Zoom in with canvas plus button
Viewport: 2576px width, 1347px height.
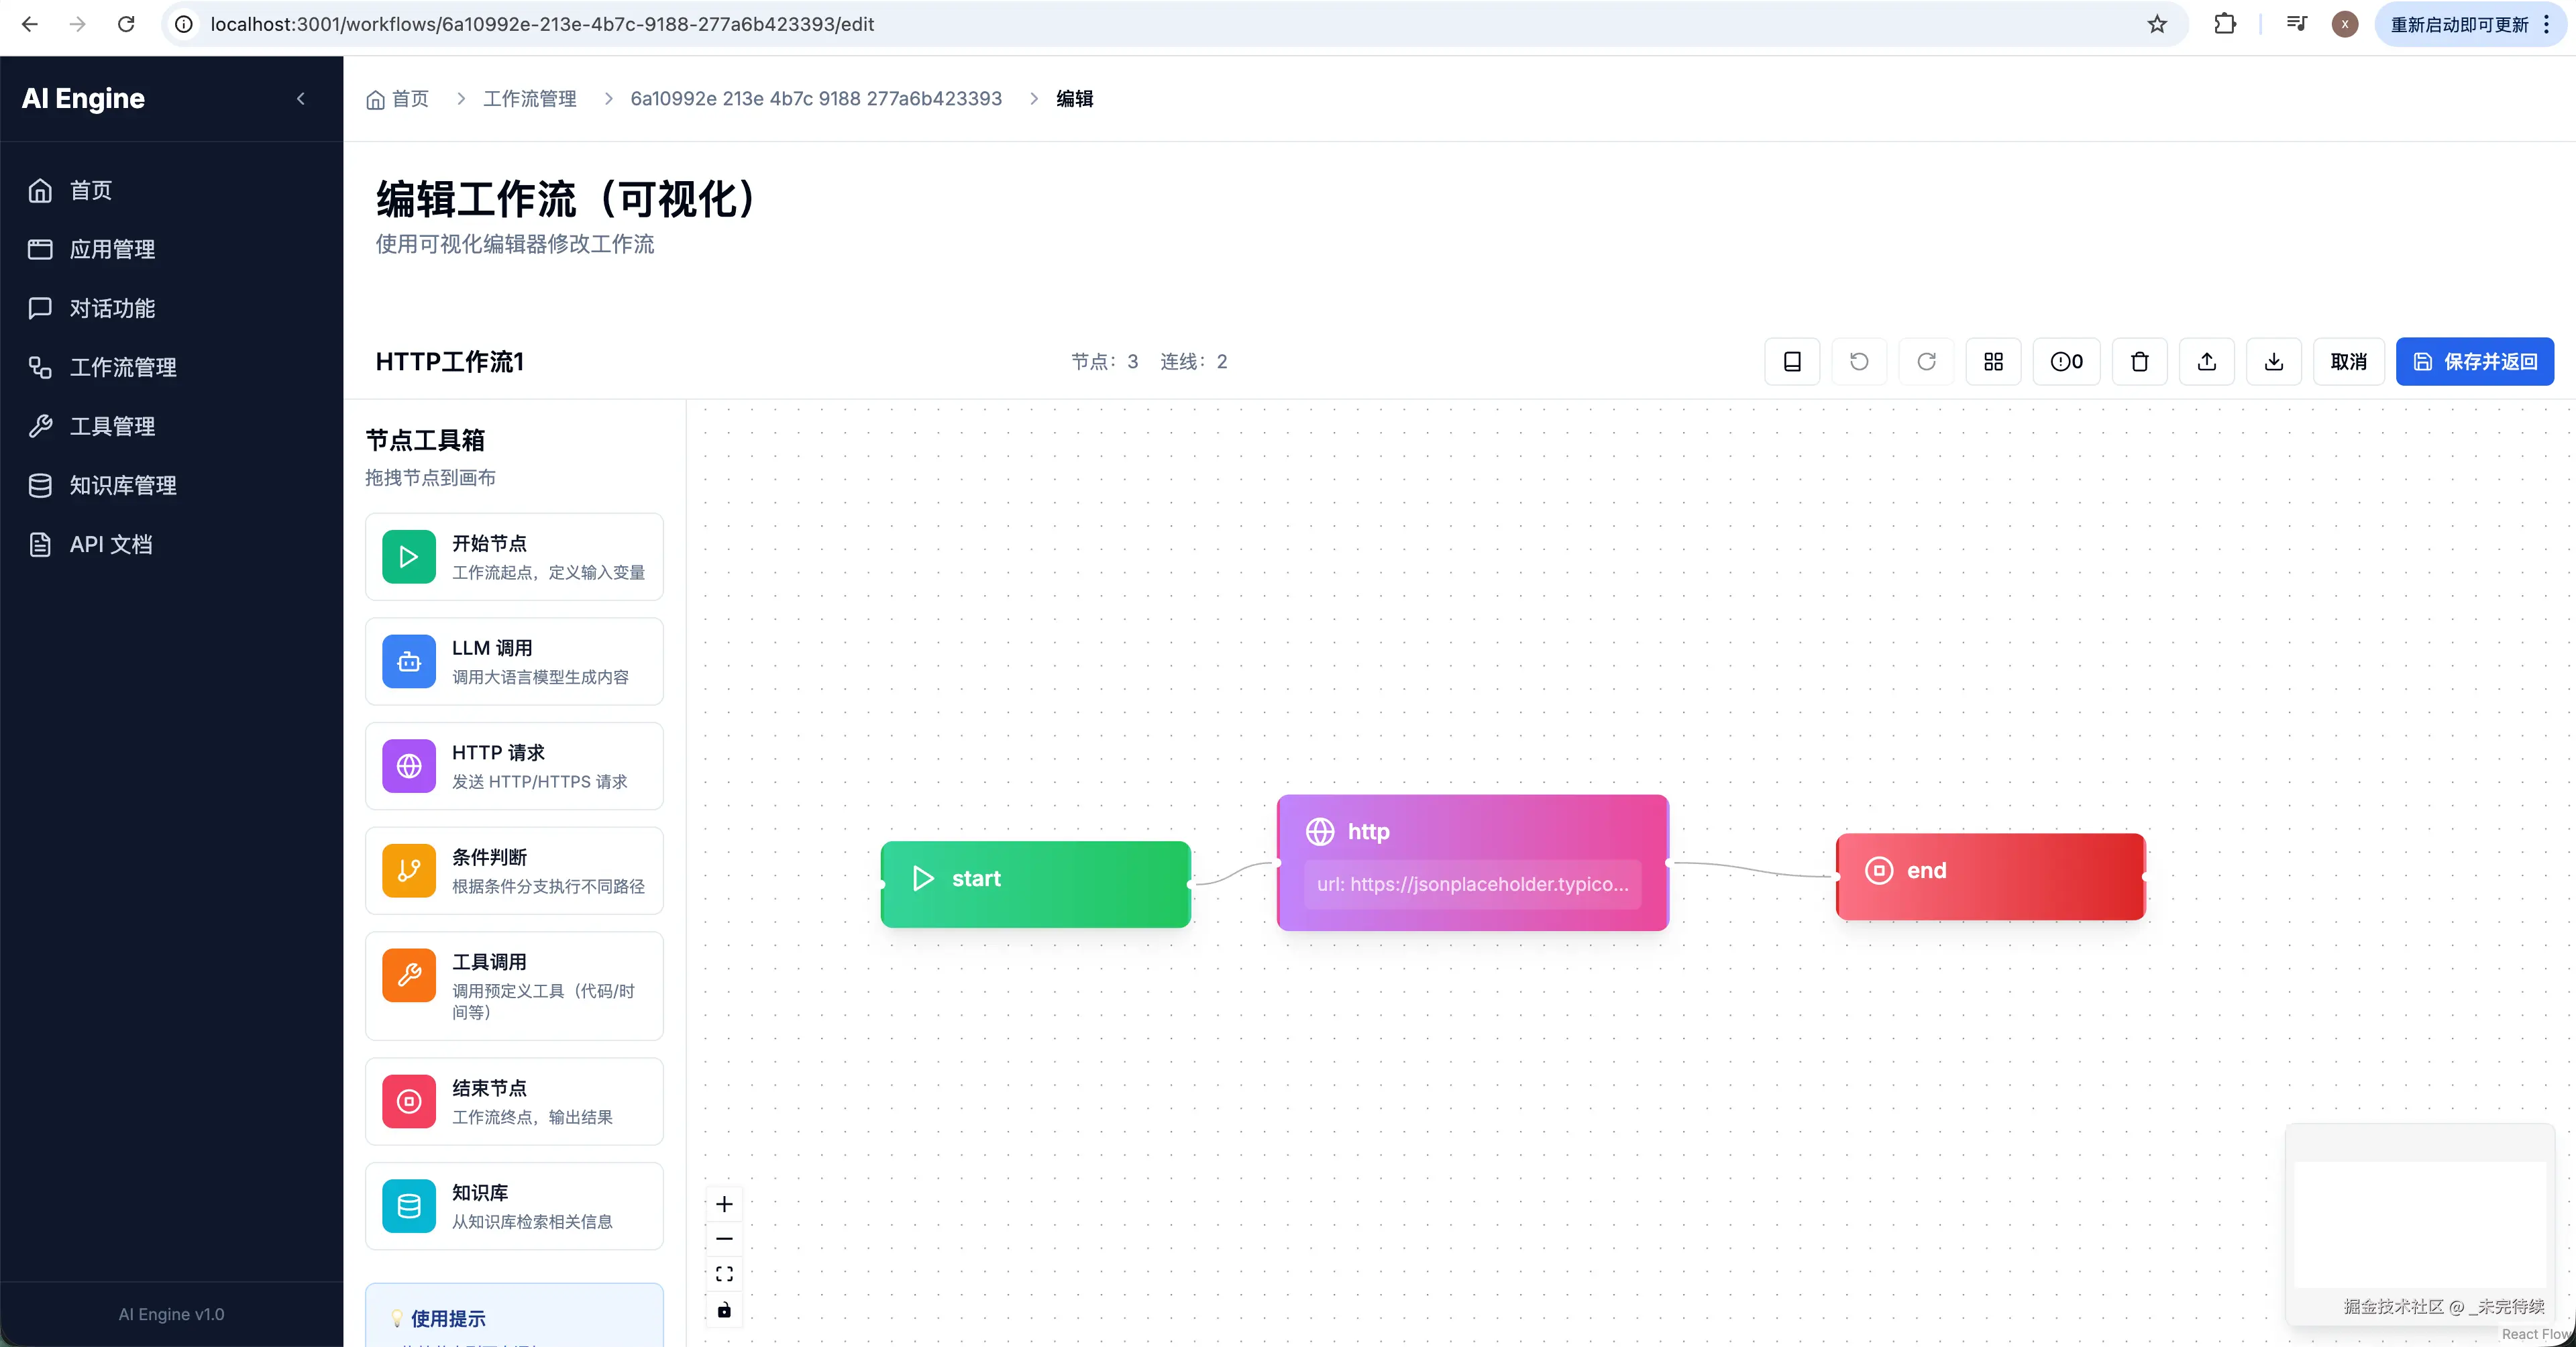tap(724, 1204)
